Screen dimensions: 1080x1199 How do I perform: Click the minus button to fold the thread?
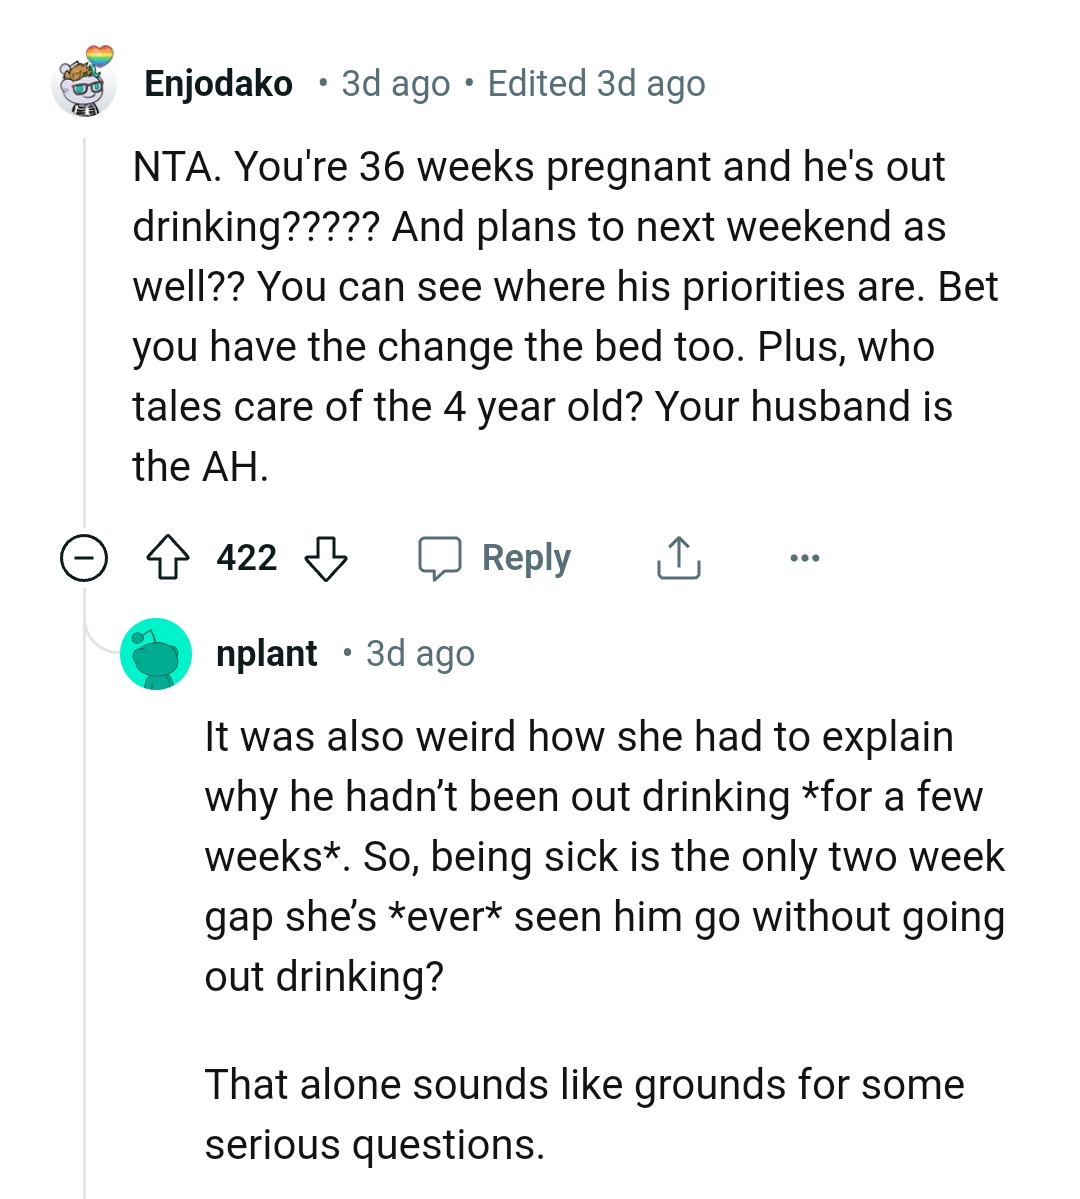coord(84,560)
